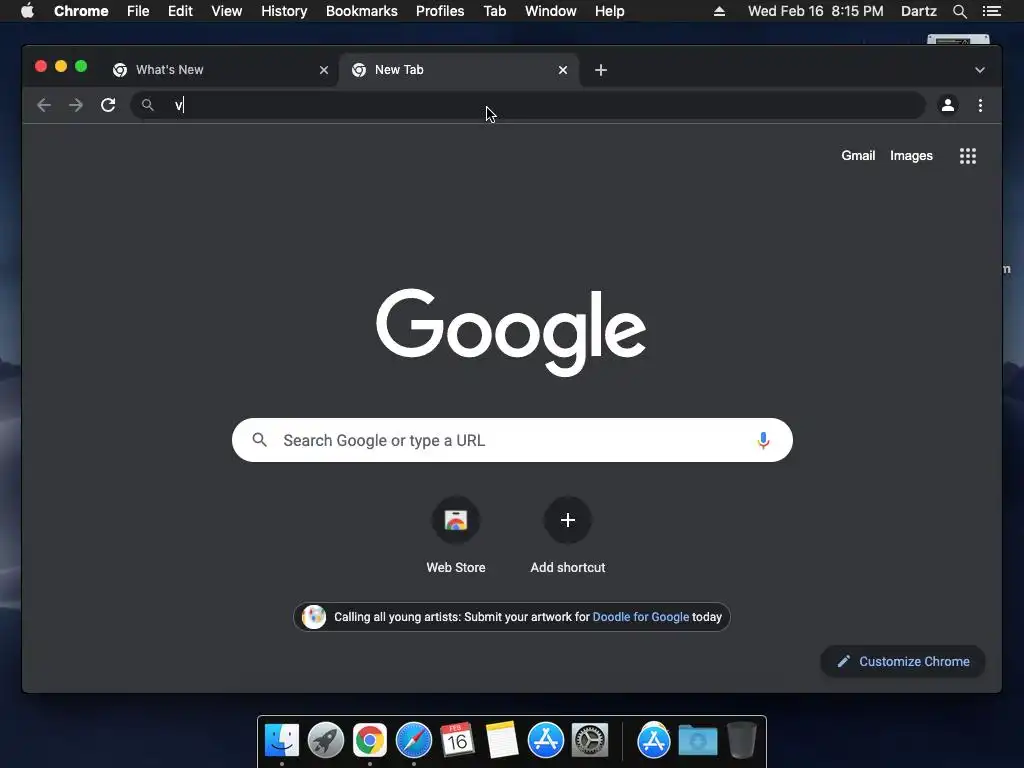Viewport: 1024px width, 768px height.
Task: Open System Preferences from the Dock
Action: [590, 740]
